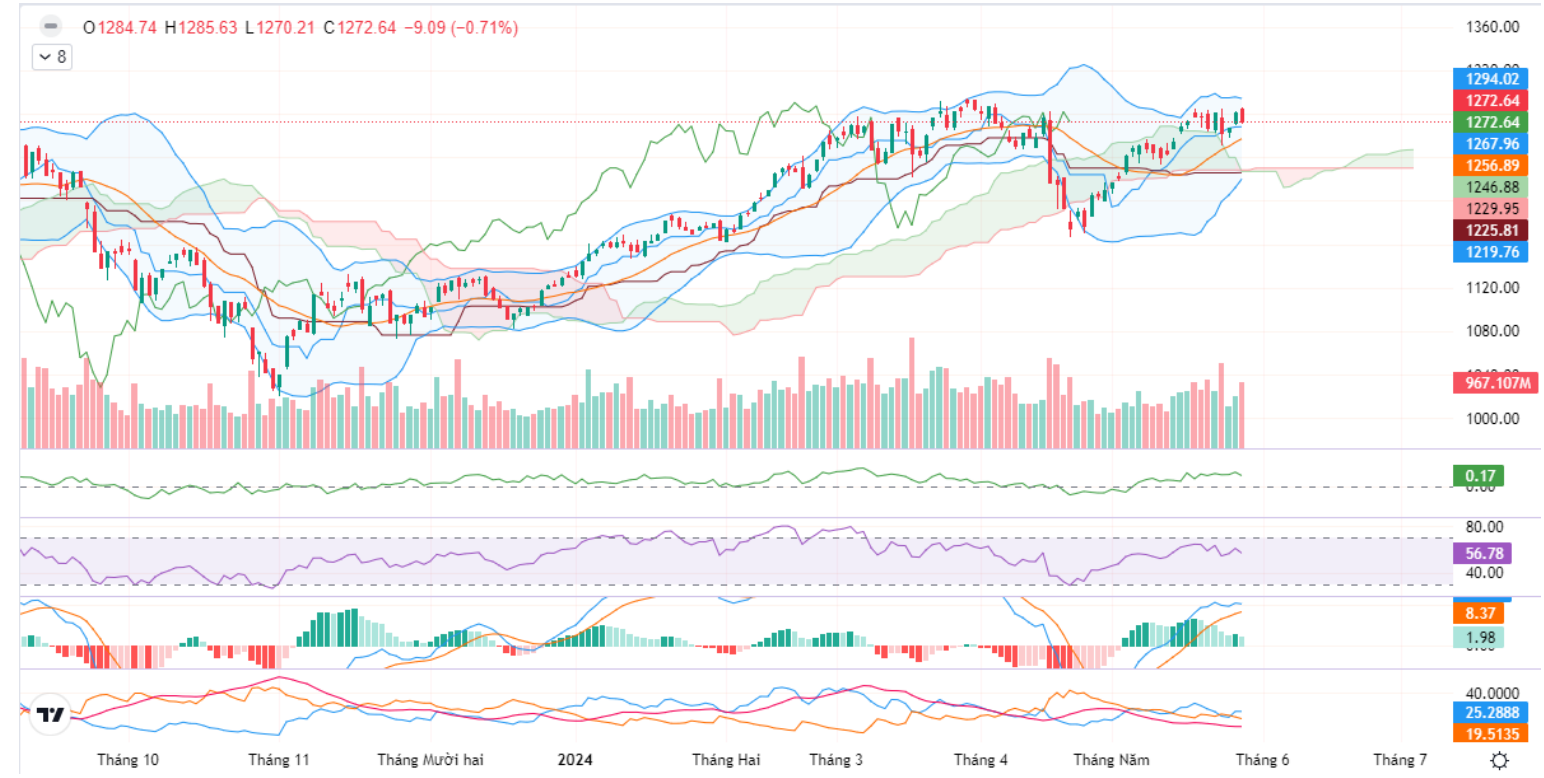This screenshot has width=1544, height=778.
Task: Click the orange 1256.89 moving average label
Action: click(x=1492, y=166)
